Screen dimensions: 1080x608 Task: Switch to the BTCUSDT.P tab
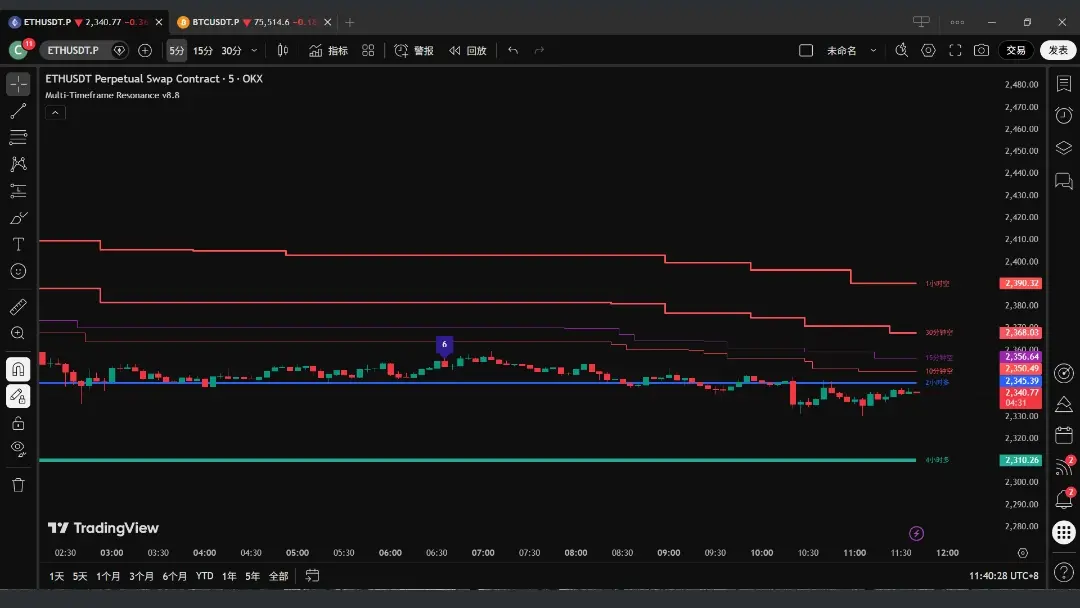click(x=215, y=22)
